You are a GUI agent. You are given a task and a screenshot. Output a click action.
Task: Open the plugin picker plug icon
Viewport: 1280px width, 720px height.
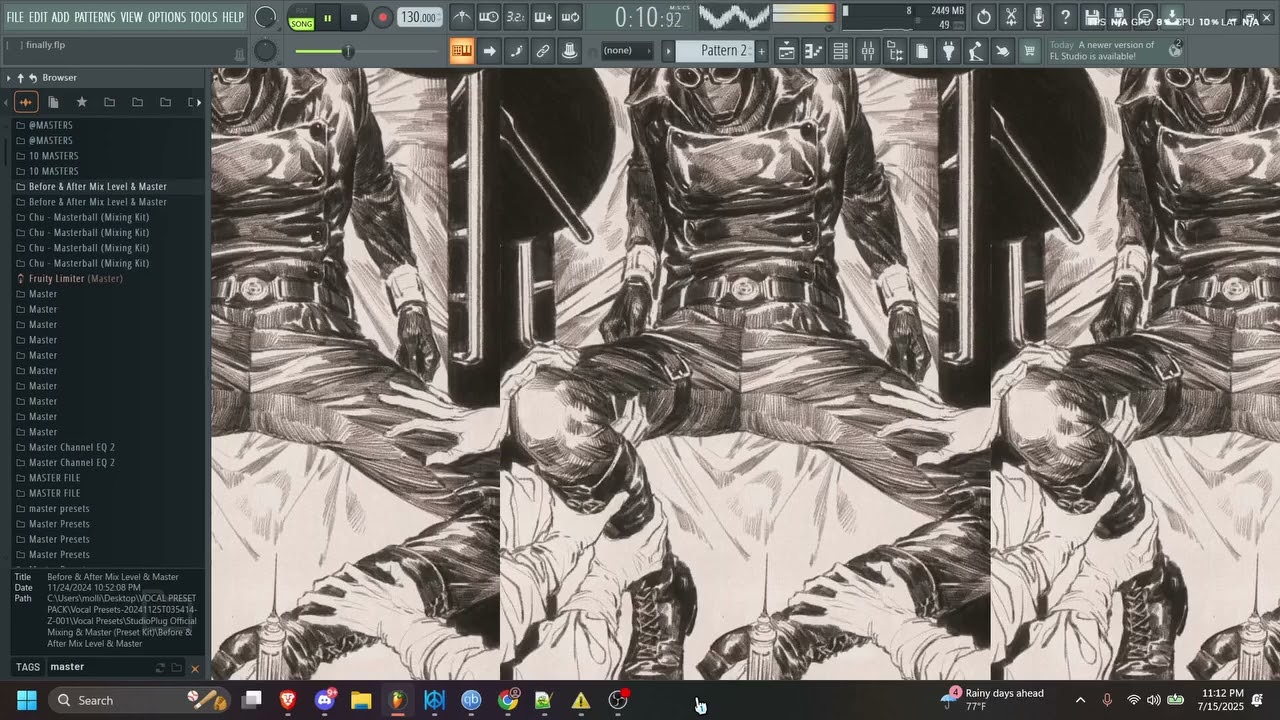(x=948, y=51)
